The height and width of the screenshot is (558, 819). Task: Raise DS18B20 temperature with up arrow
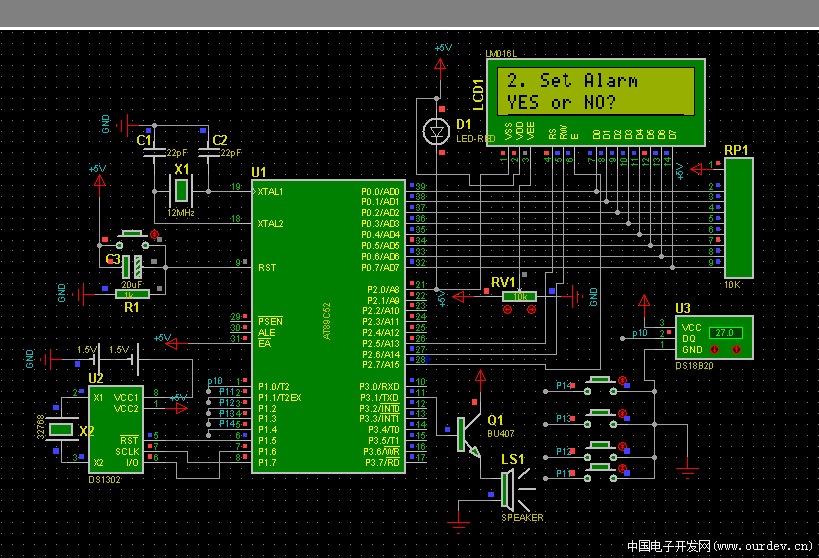736,349
